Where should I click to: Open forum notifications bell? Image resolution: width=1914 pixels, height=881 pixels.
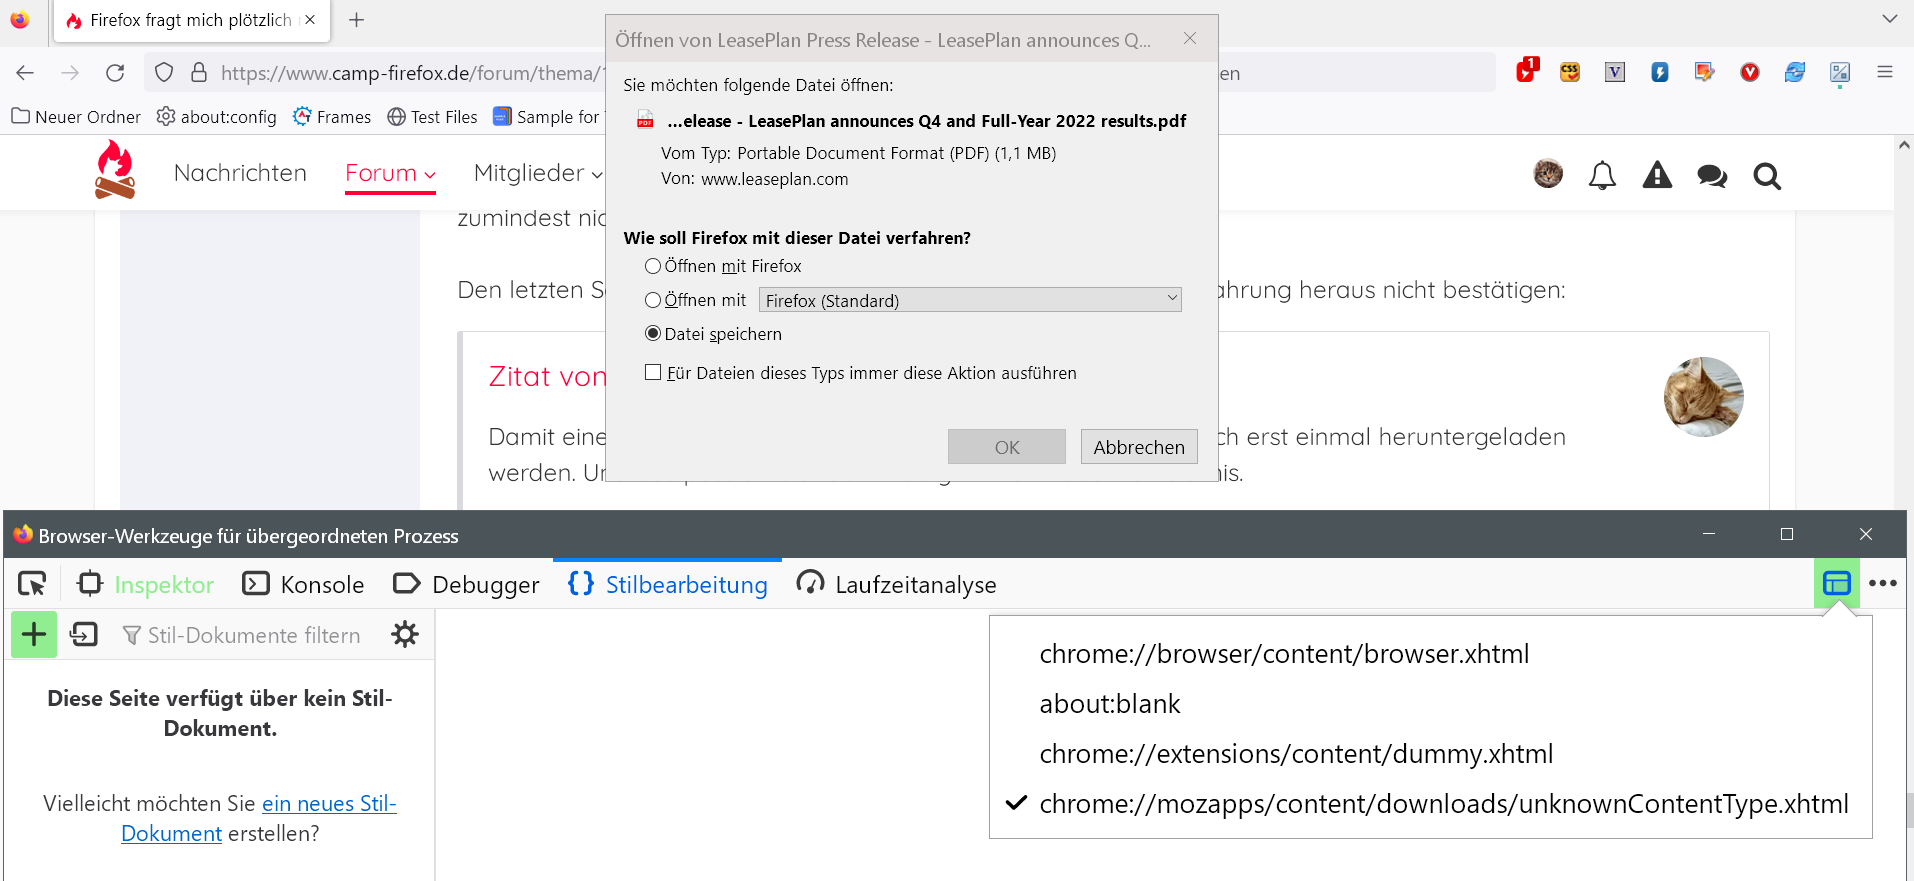coord(1602,176)
